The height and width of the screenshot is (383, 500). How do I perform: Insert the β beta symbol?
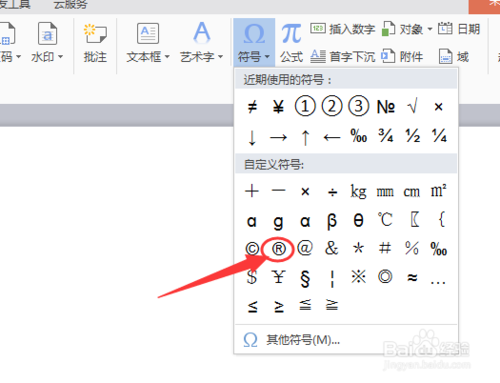pyautogui.click(x=332, y=221)
